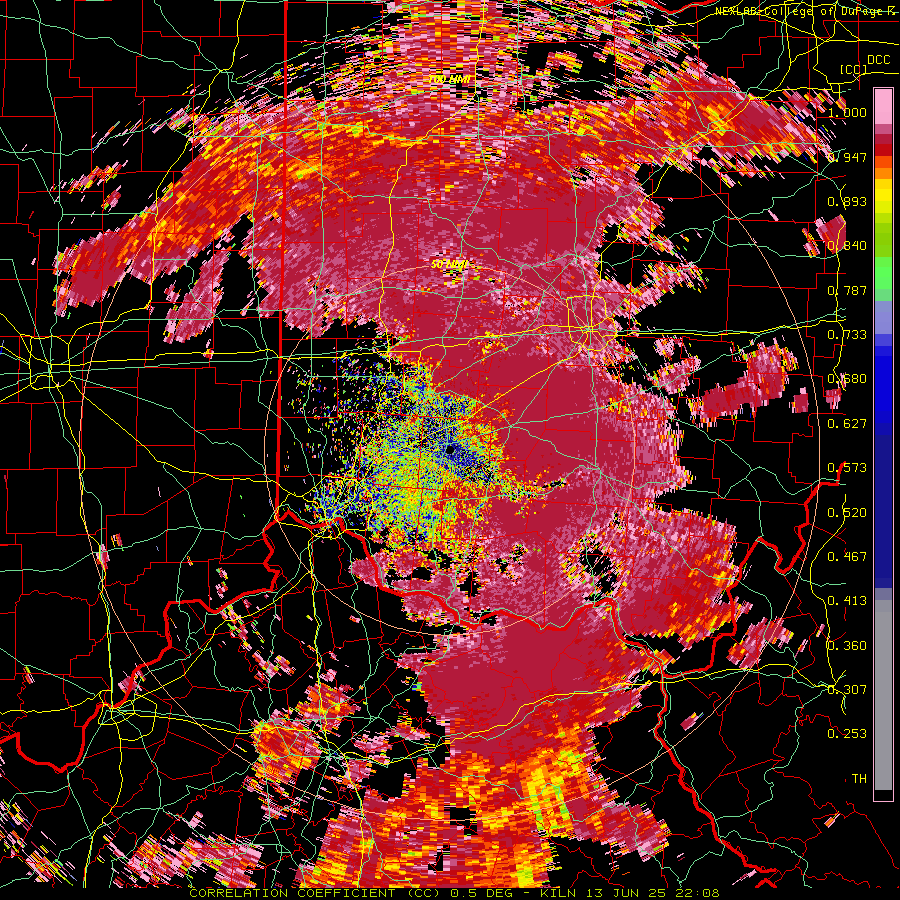Pick the periwinkle color bar segment

pyautogui.click(x=883, y=317)
